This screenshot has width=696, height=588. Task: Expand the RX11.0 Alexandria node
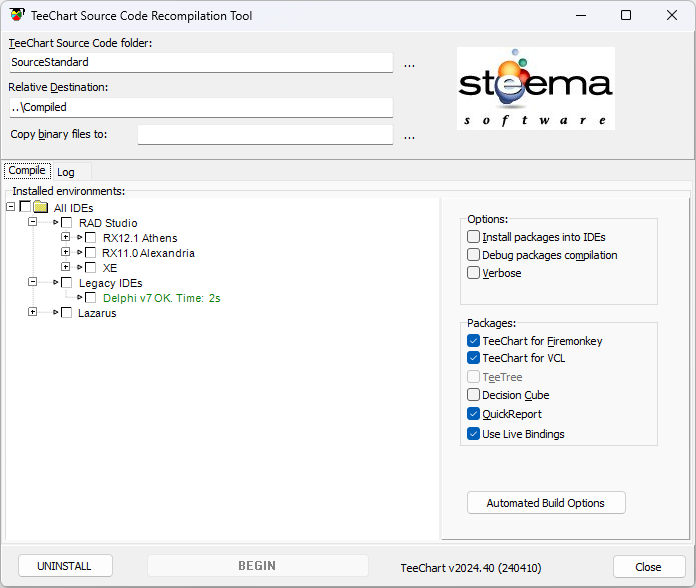click(65, 252)
